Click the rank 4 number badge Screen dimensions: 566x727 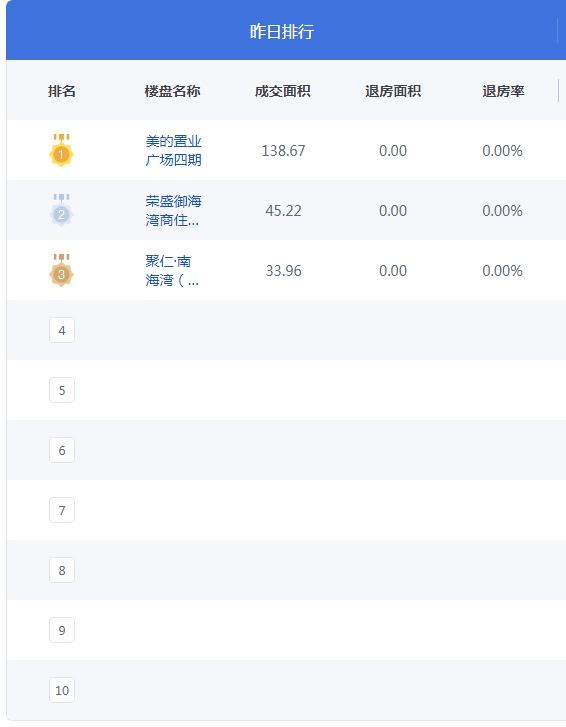[x=62, y=330]
